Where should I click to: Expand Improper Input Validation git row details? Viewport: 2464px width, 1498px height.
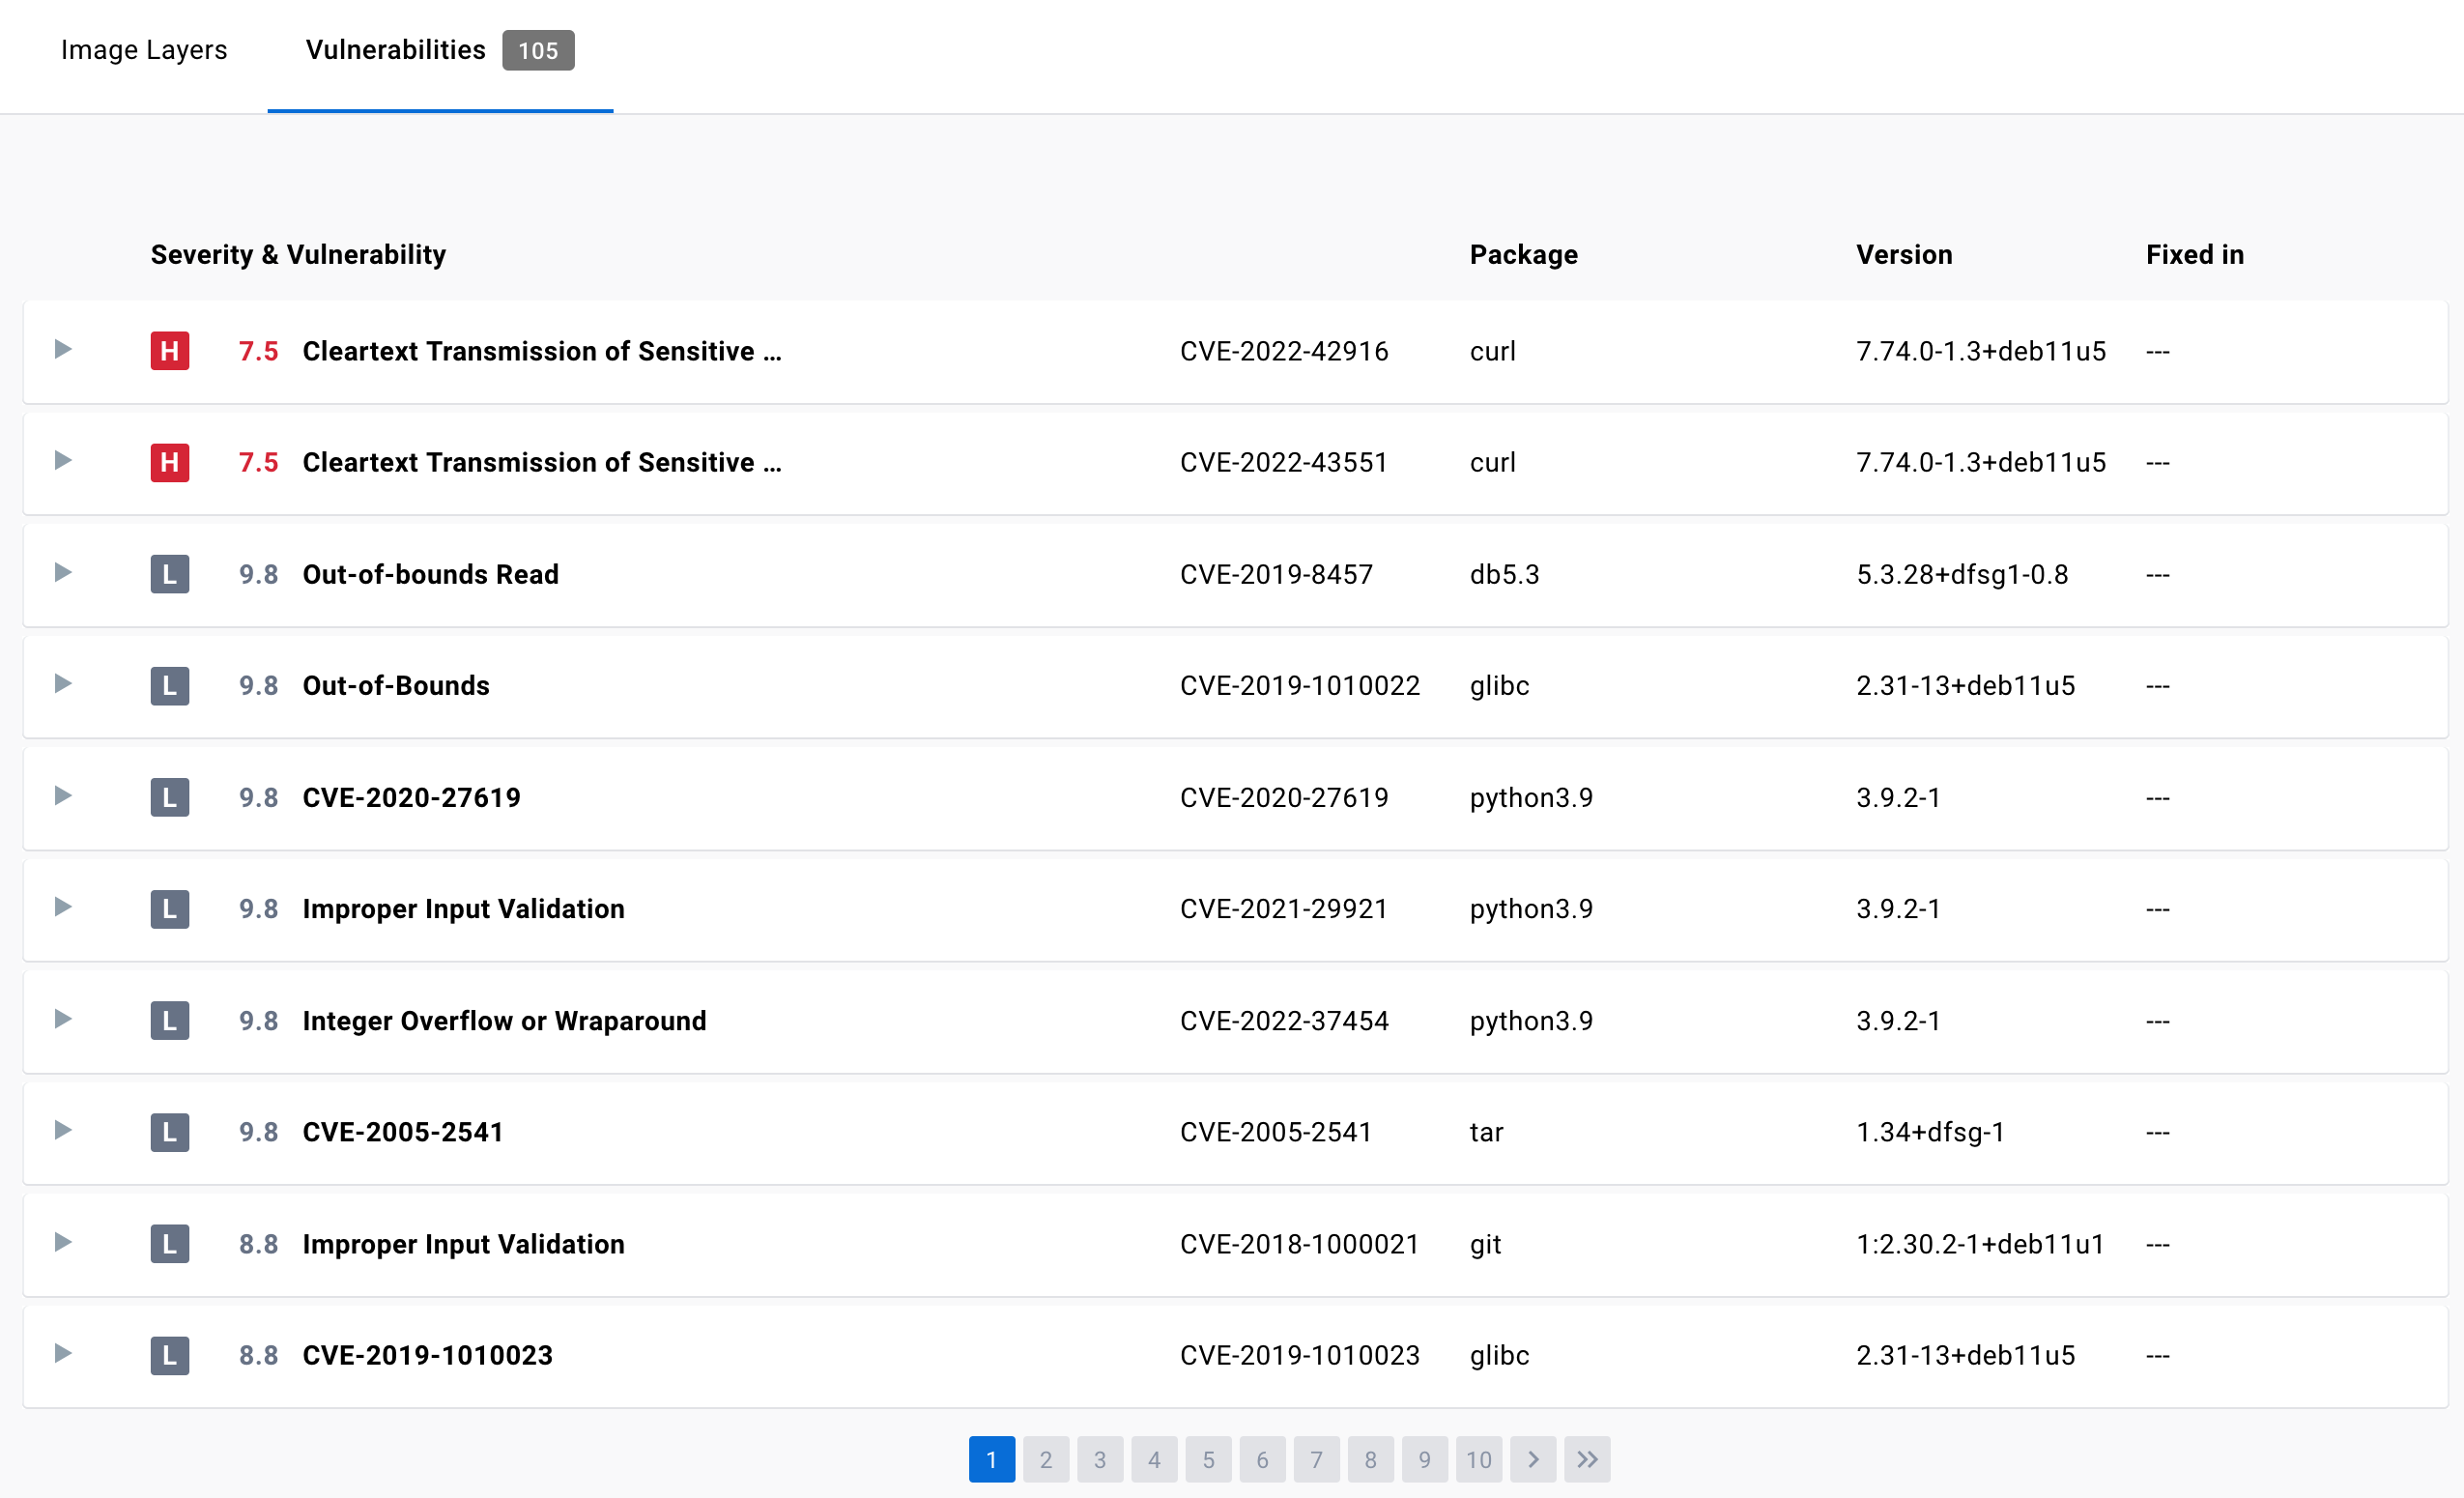coord(64,1243)
